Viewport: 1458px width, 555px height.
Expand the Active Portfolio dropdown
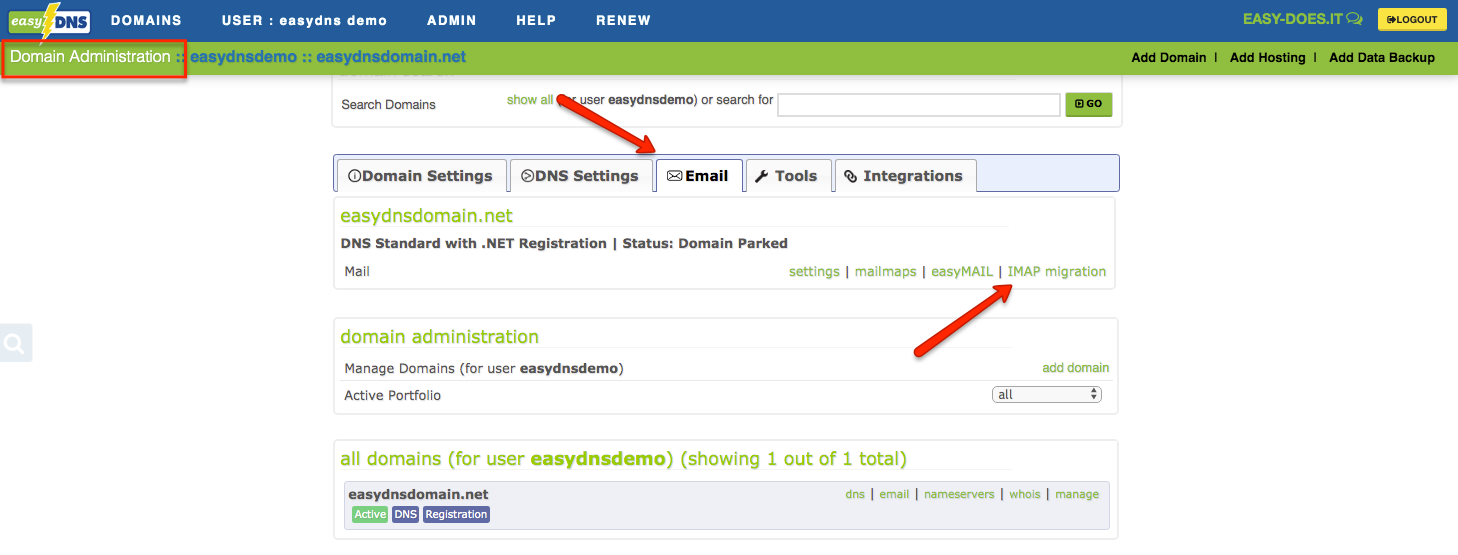point(1047,395)
